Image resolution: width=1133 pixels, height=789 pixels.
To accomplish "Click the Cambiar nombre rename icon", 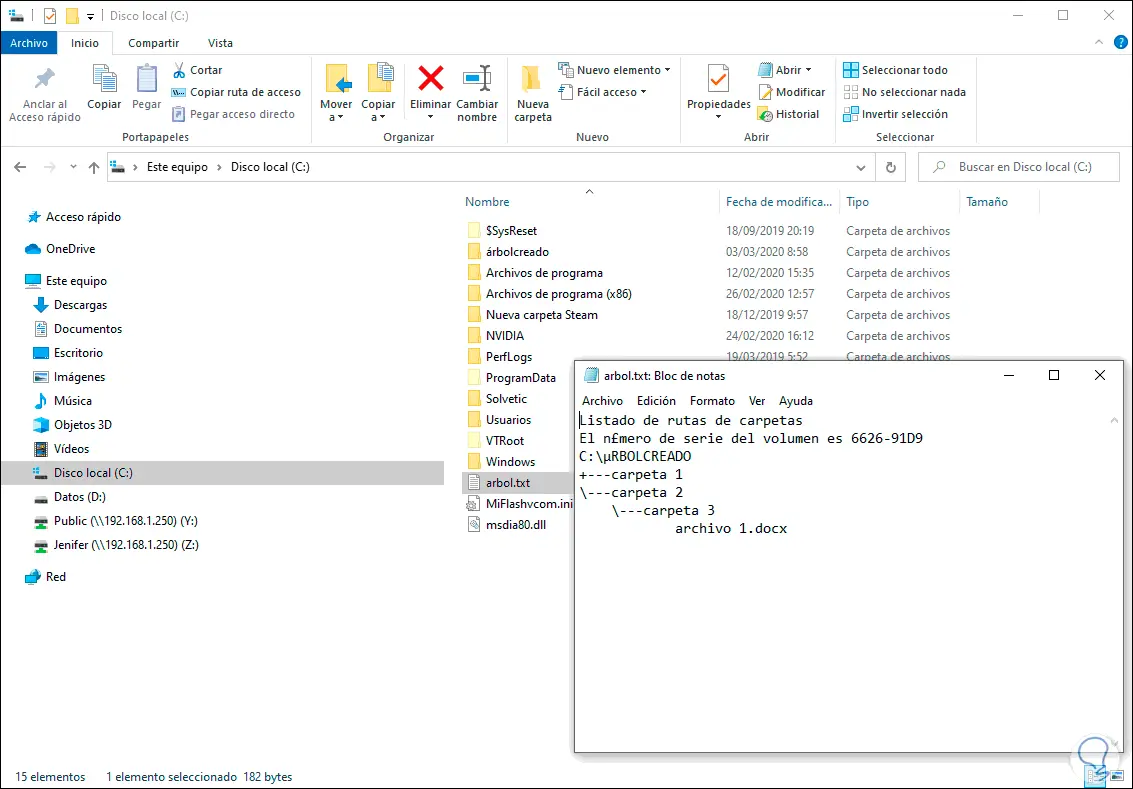I will coord(477,78).
